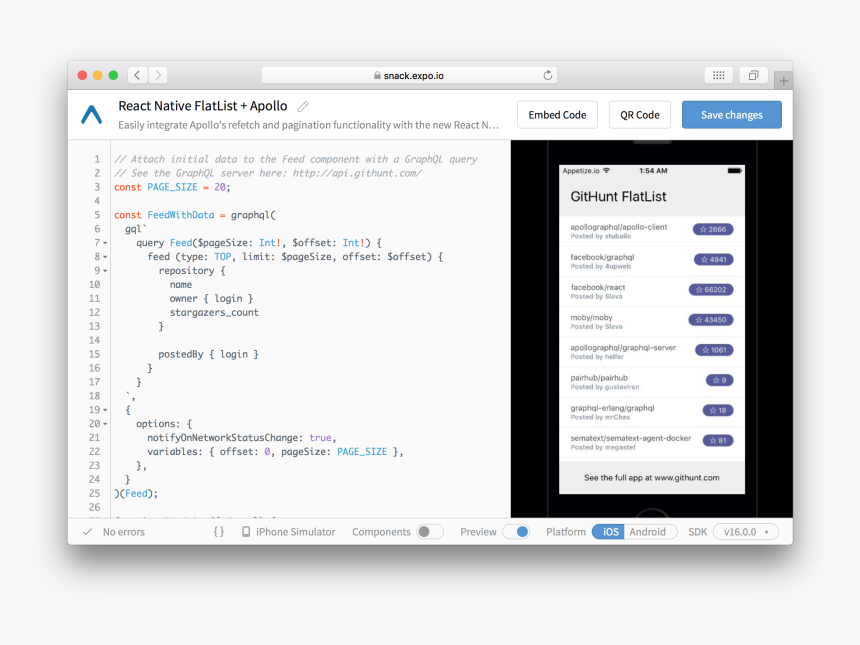Image resolution: width=860 pixels, height=645 pixels.
Task: Edit title with the pencil icon
Action: point(303,106)
